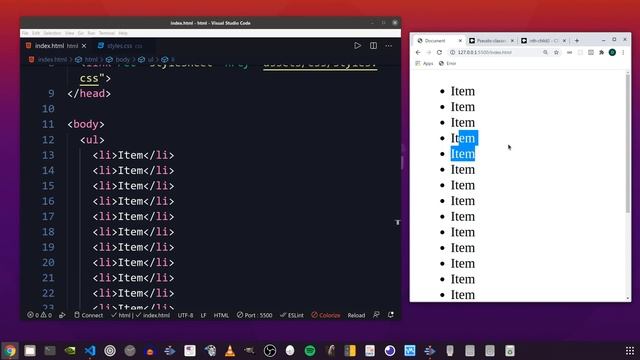Open the Trash icon in the dock

[510, 351]
